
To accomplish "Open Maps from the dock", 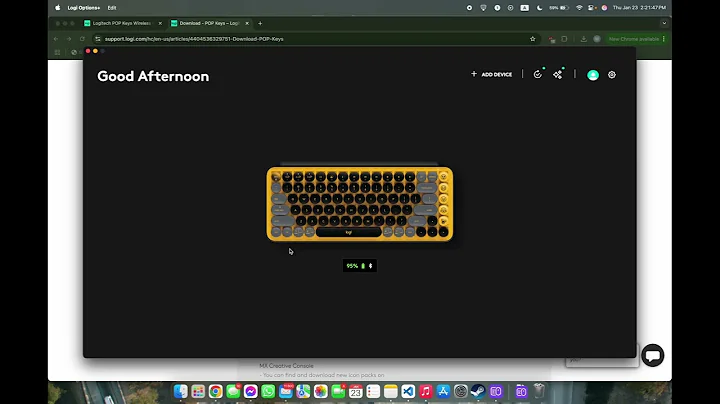I will point(303,392).
